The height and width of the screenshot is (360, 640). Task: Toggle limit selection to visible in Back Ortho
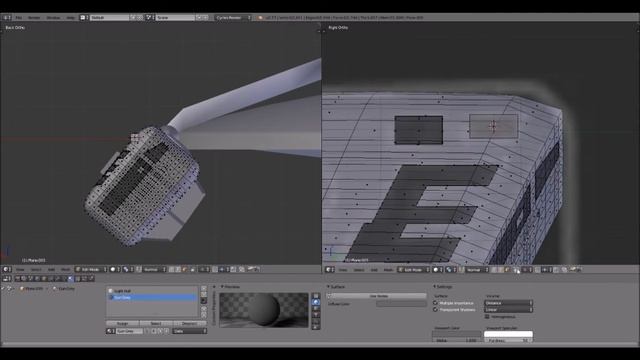193,269
